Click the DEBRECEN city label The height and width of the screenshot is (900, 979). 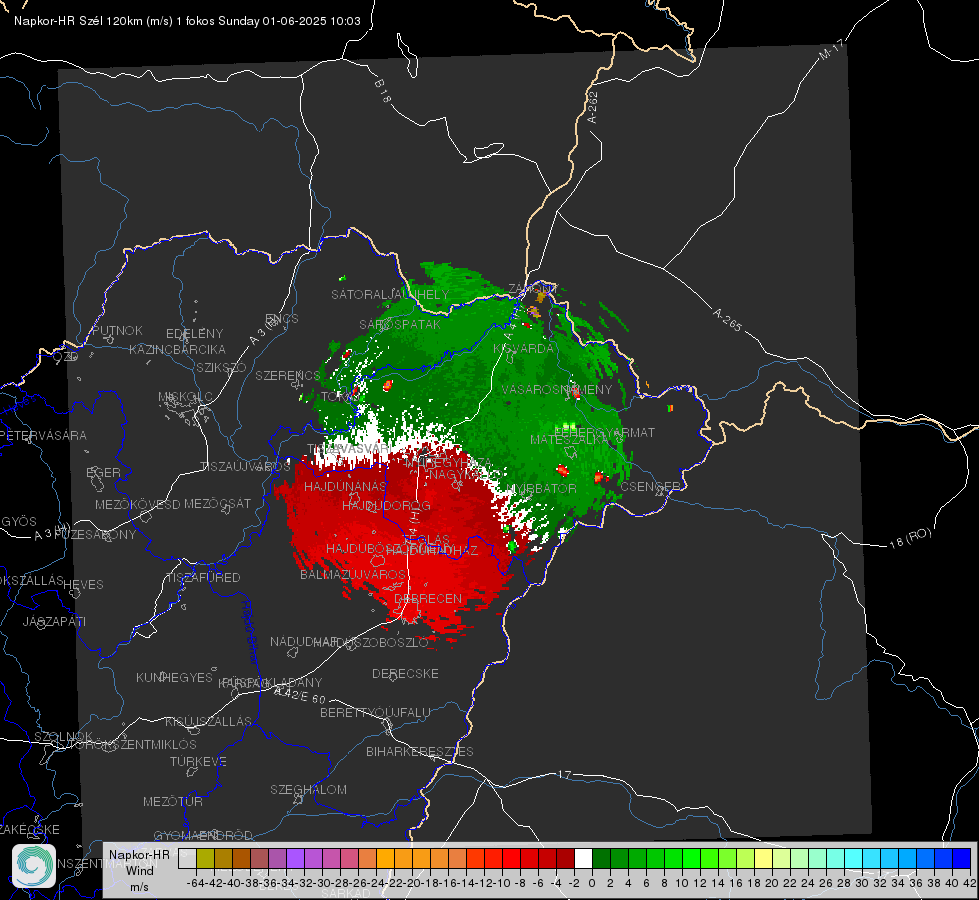(x=428, y=598)
